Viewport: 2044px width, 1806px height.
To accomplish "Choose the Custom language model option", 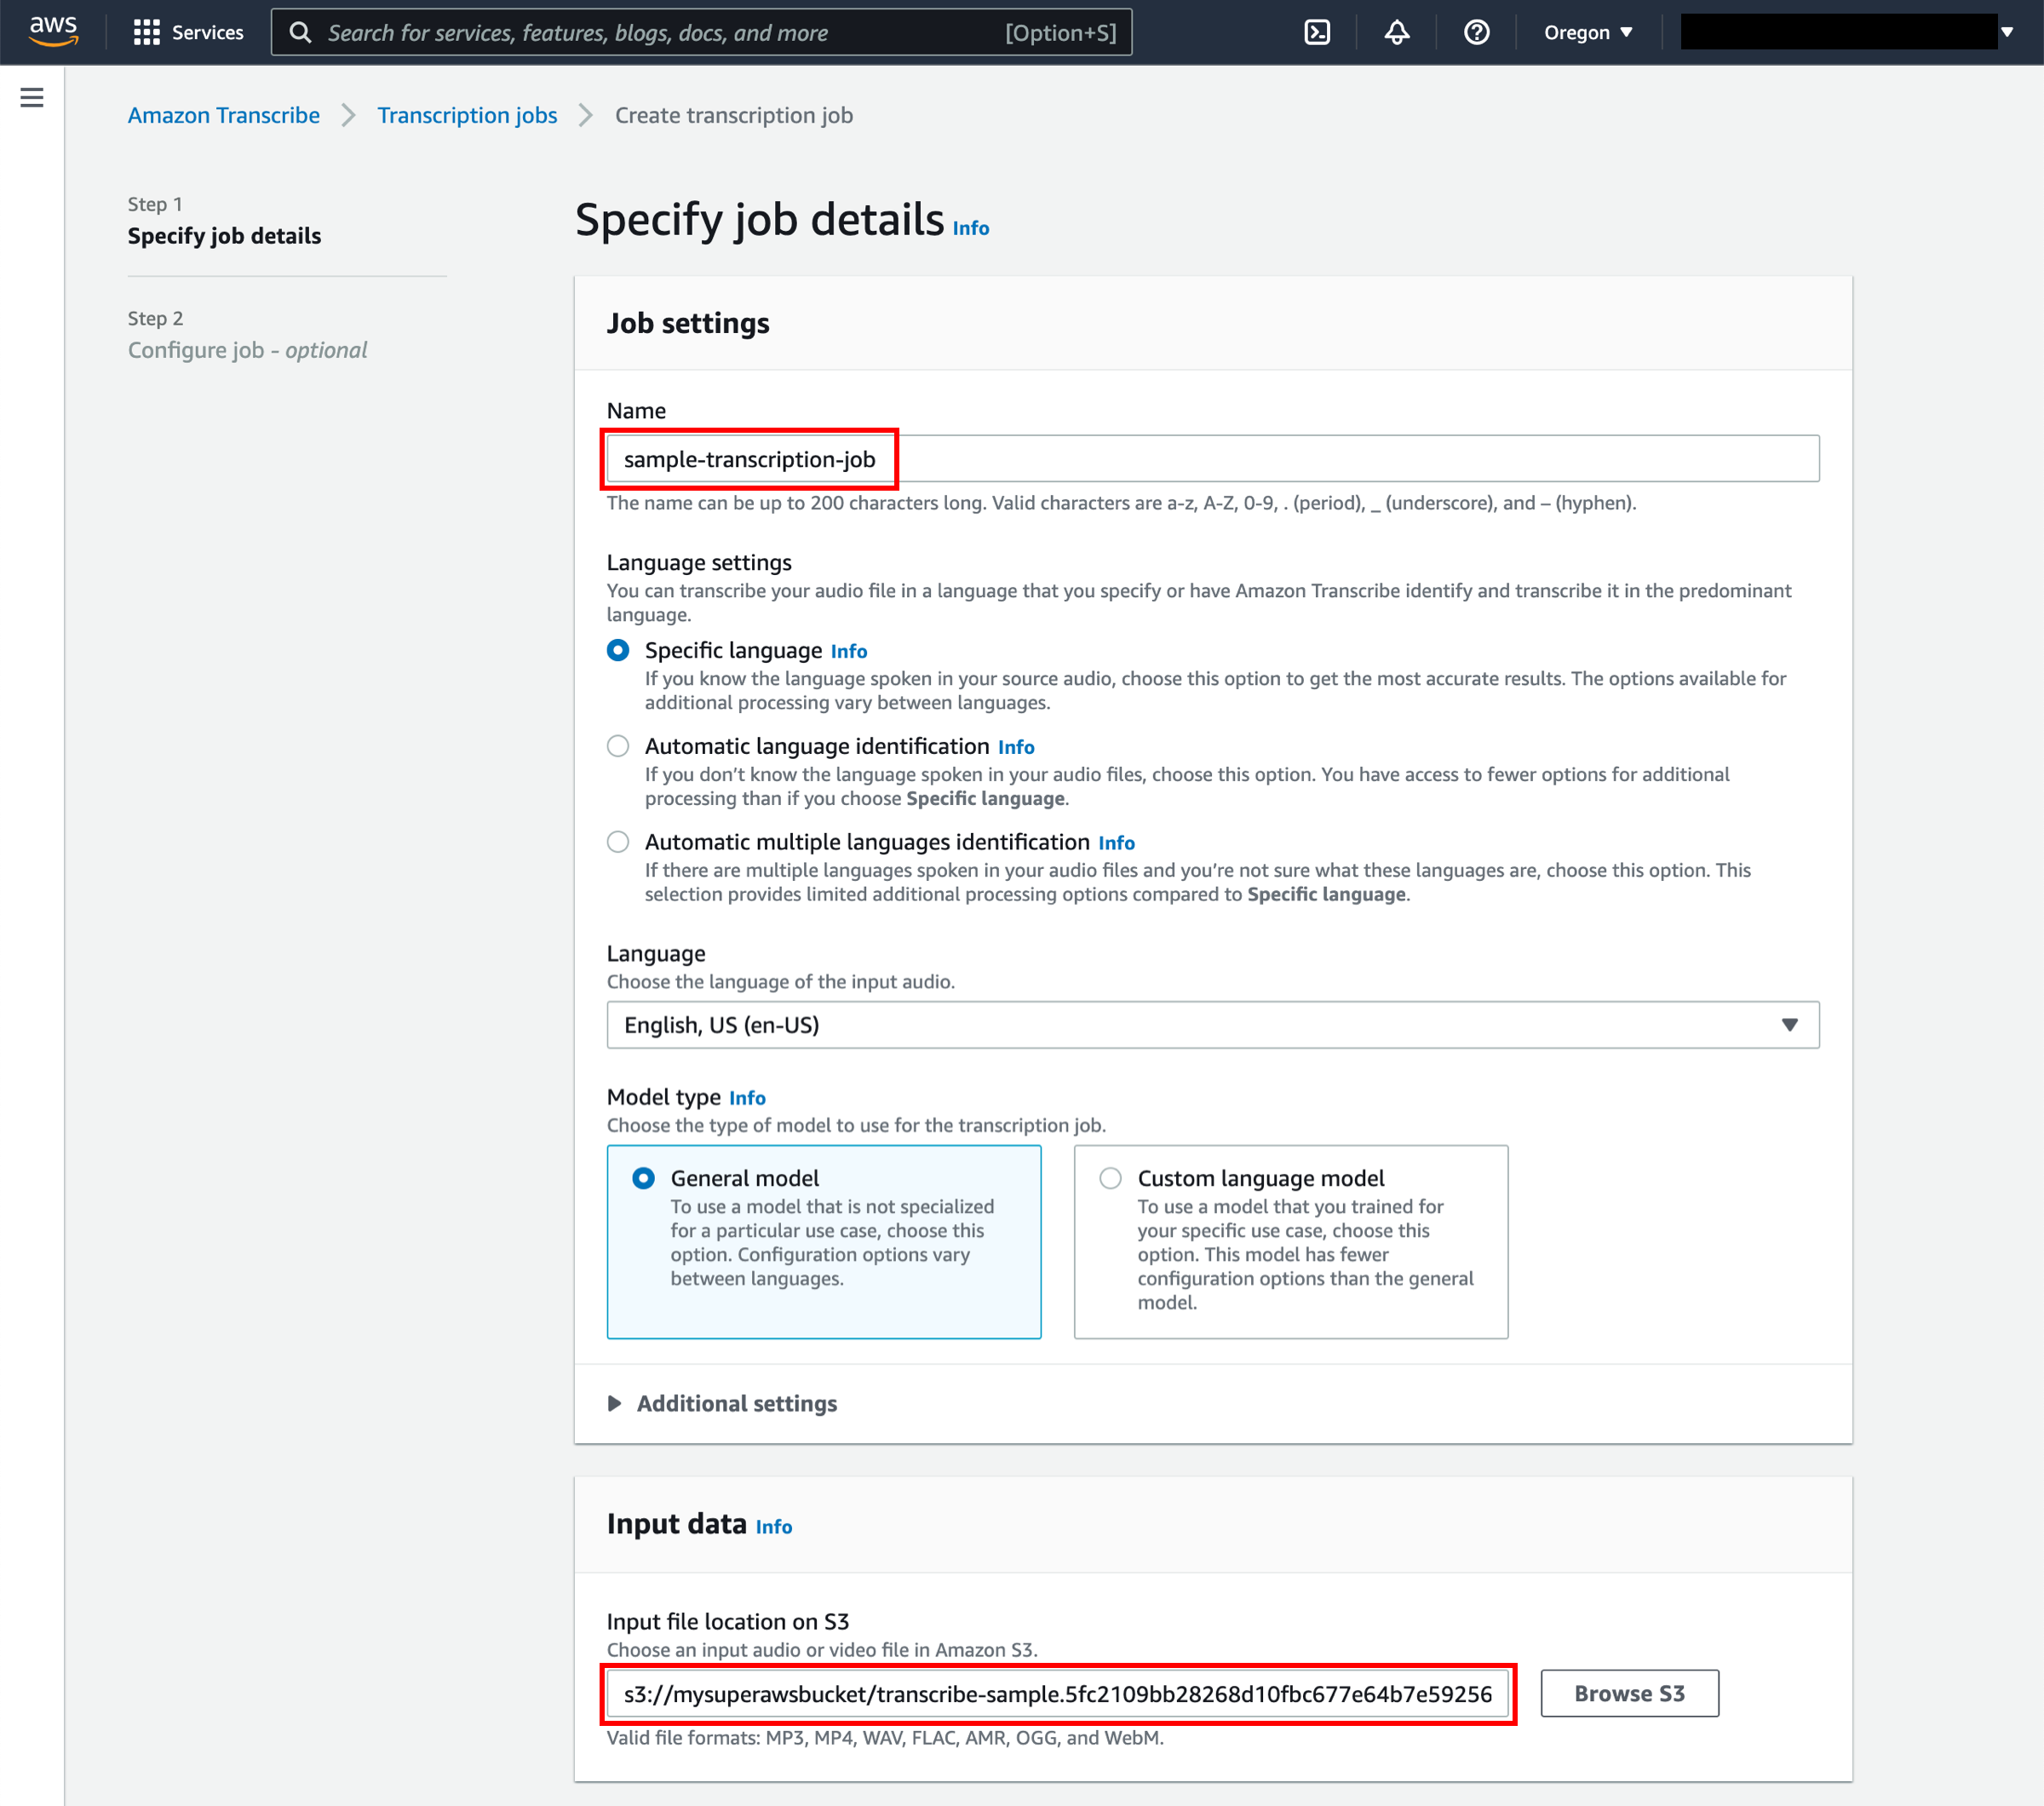I will [x=1290, y=1241].
